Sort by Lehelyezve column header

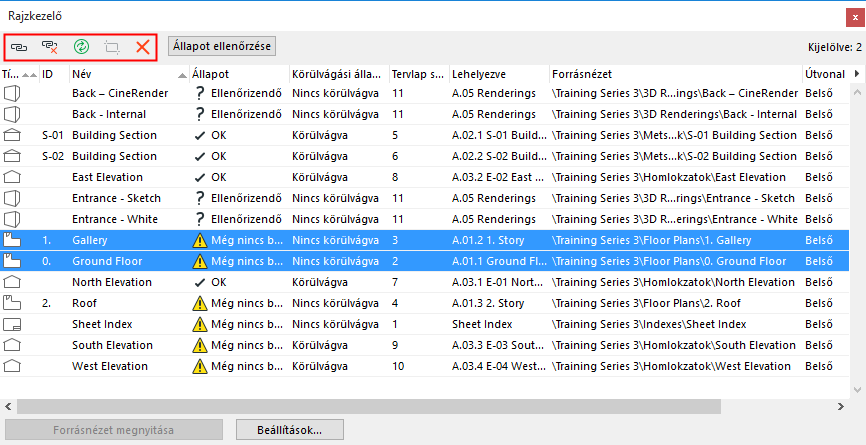(500, 74)
